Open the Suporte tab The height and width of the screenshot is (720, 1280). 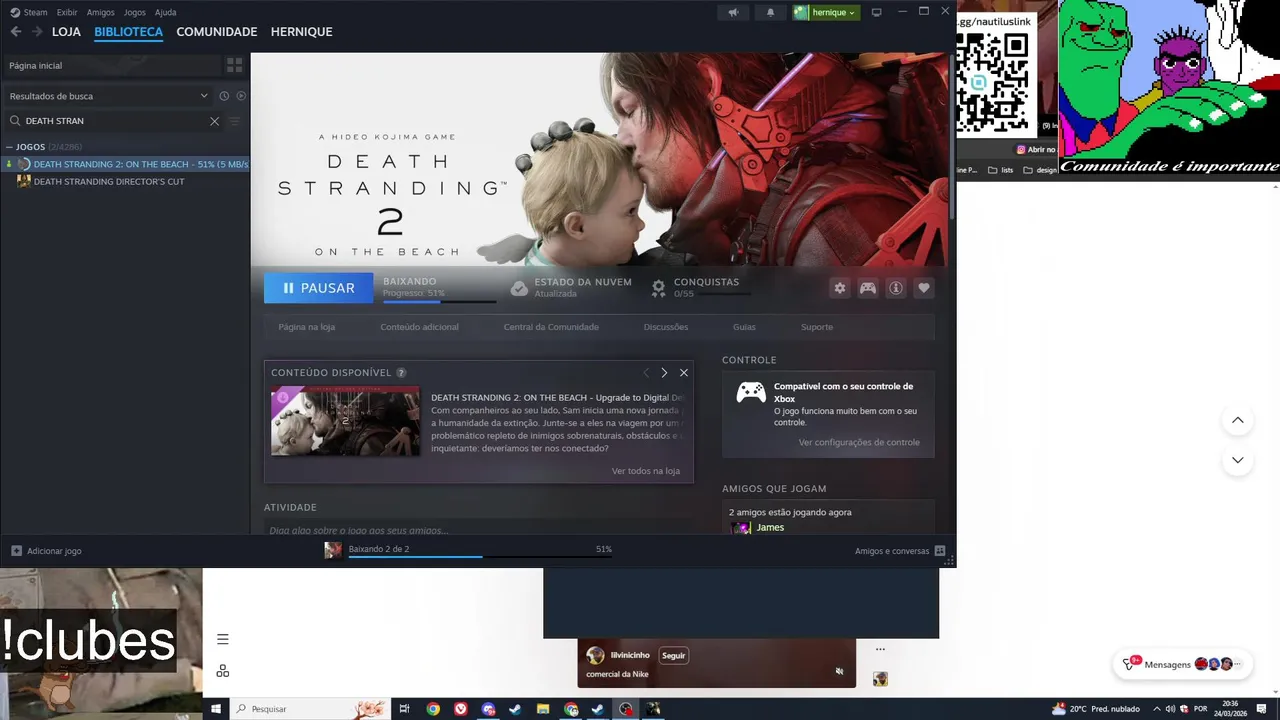coord(817,327)
